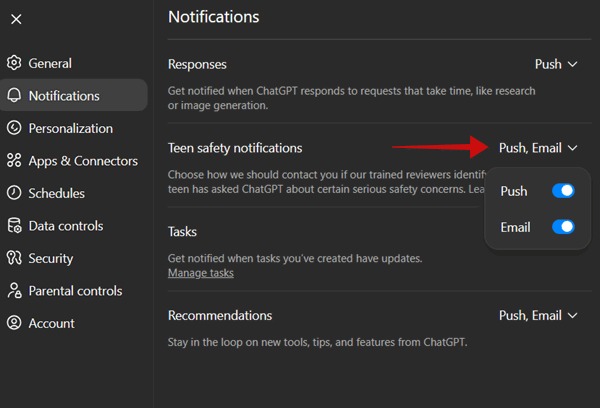Open the General settings tab
The image size is (600, 408).
(74, 63)
